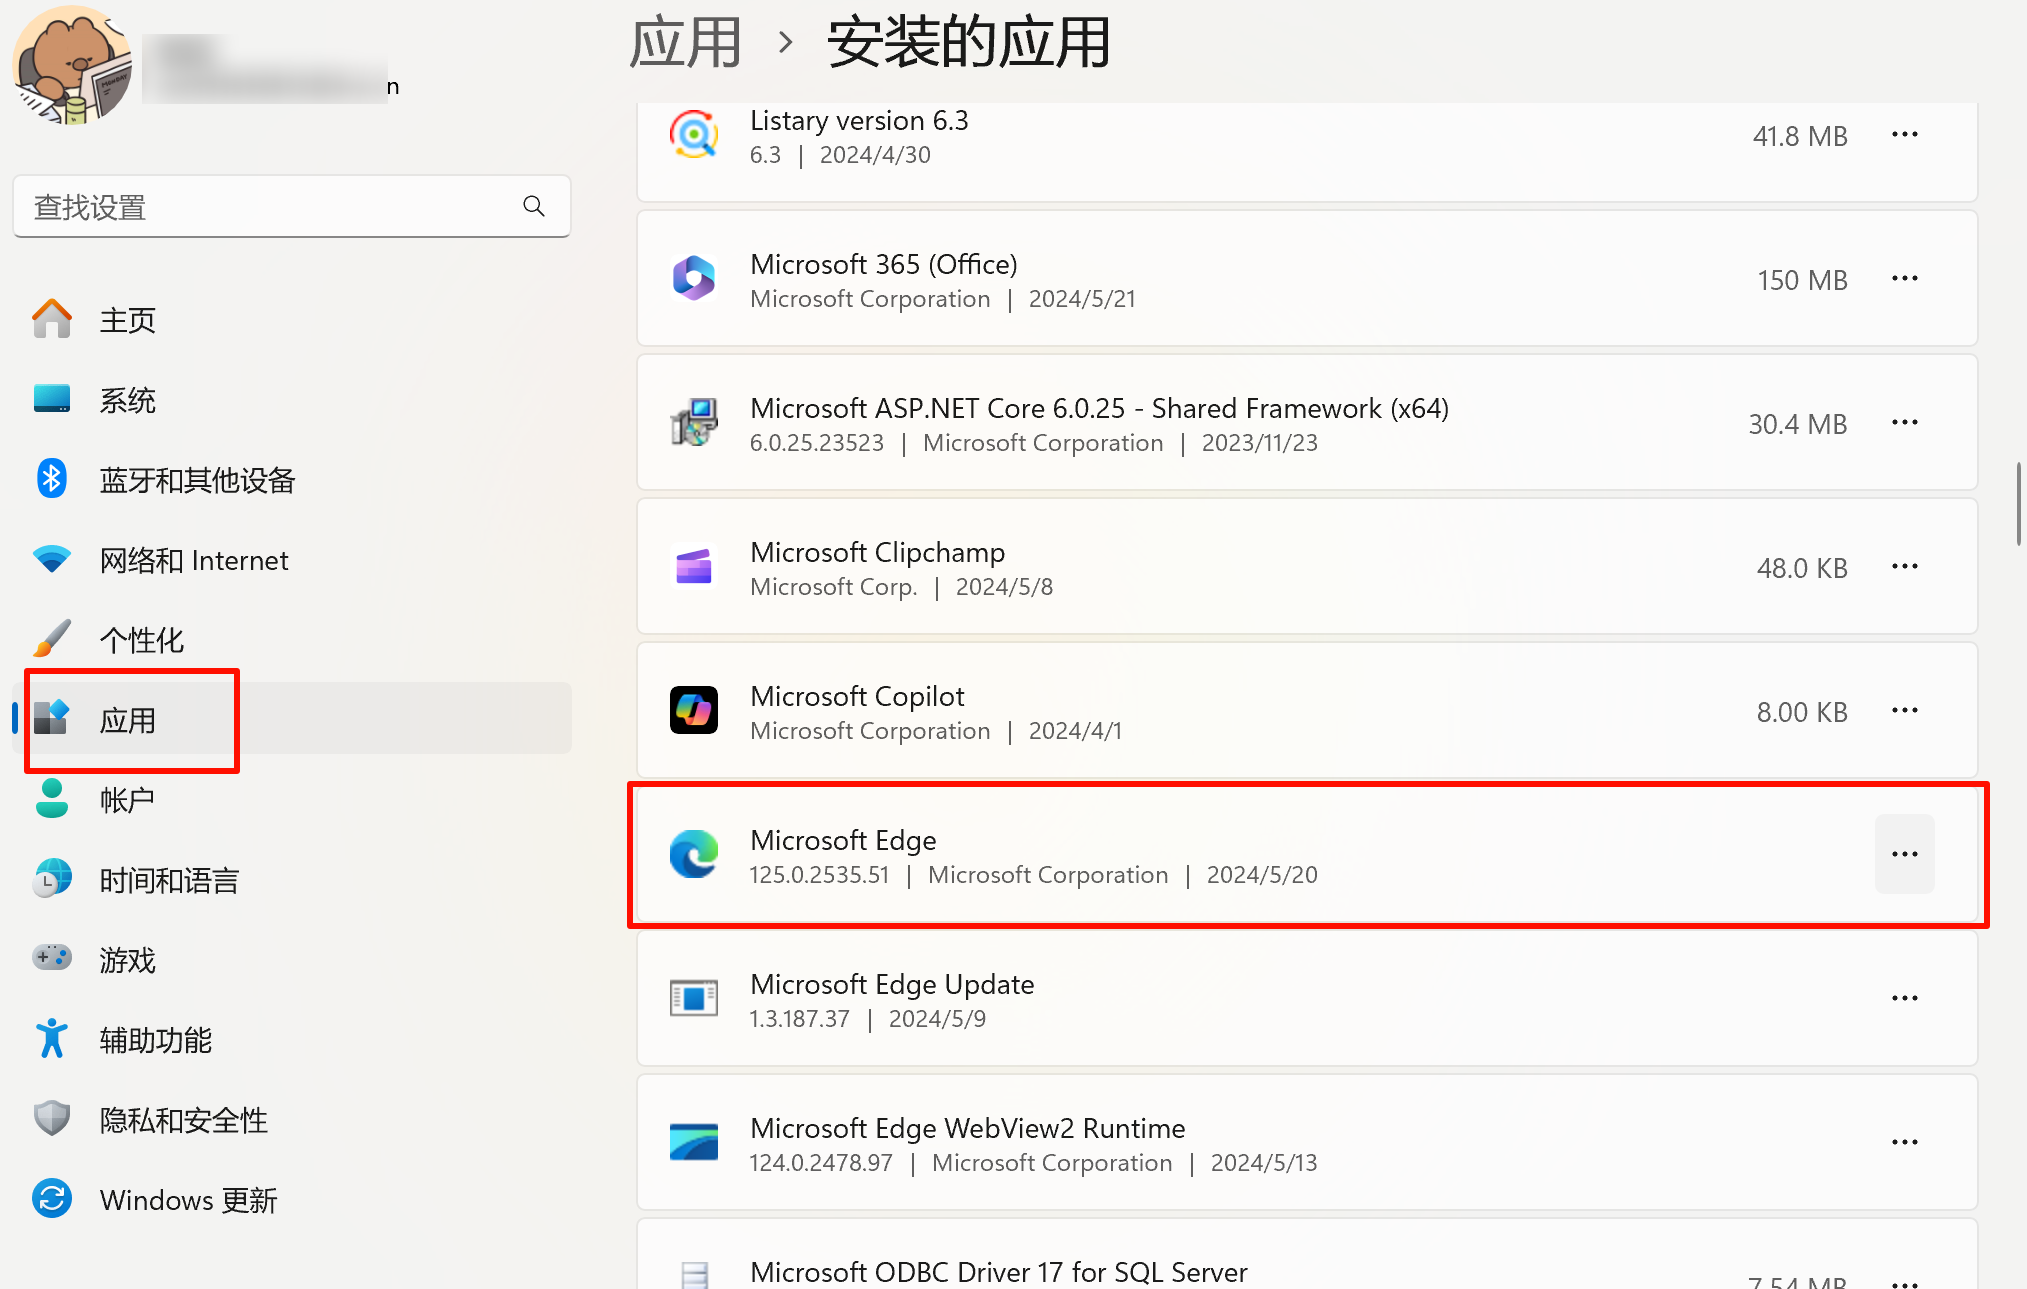
Task: Open more options for Microsoft Edge
Action: pyautogui.click(x=1904, y=855)
